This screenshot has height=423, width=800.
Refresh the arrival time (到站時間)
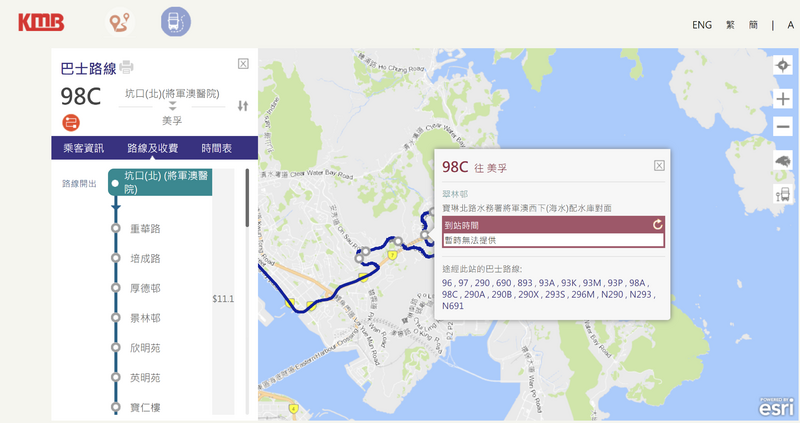point(657,225)
